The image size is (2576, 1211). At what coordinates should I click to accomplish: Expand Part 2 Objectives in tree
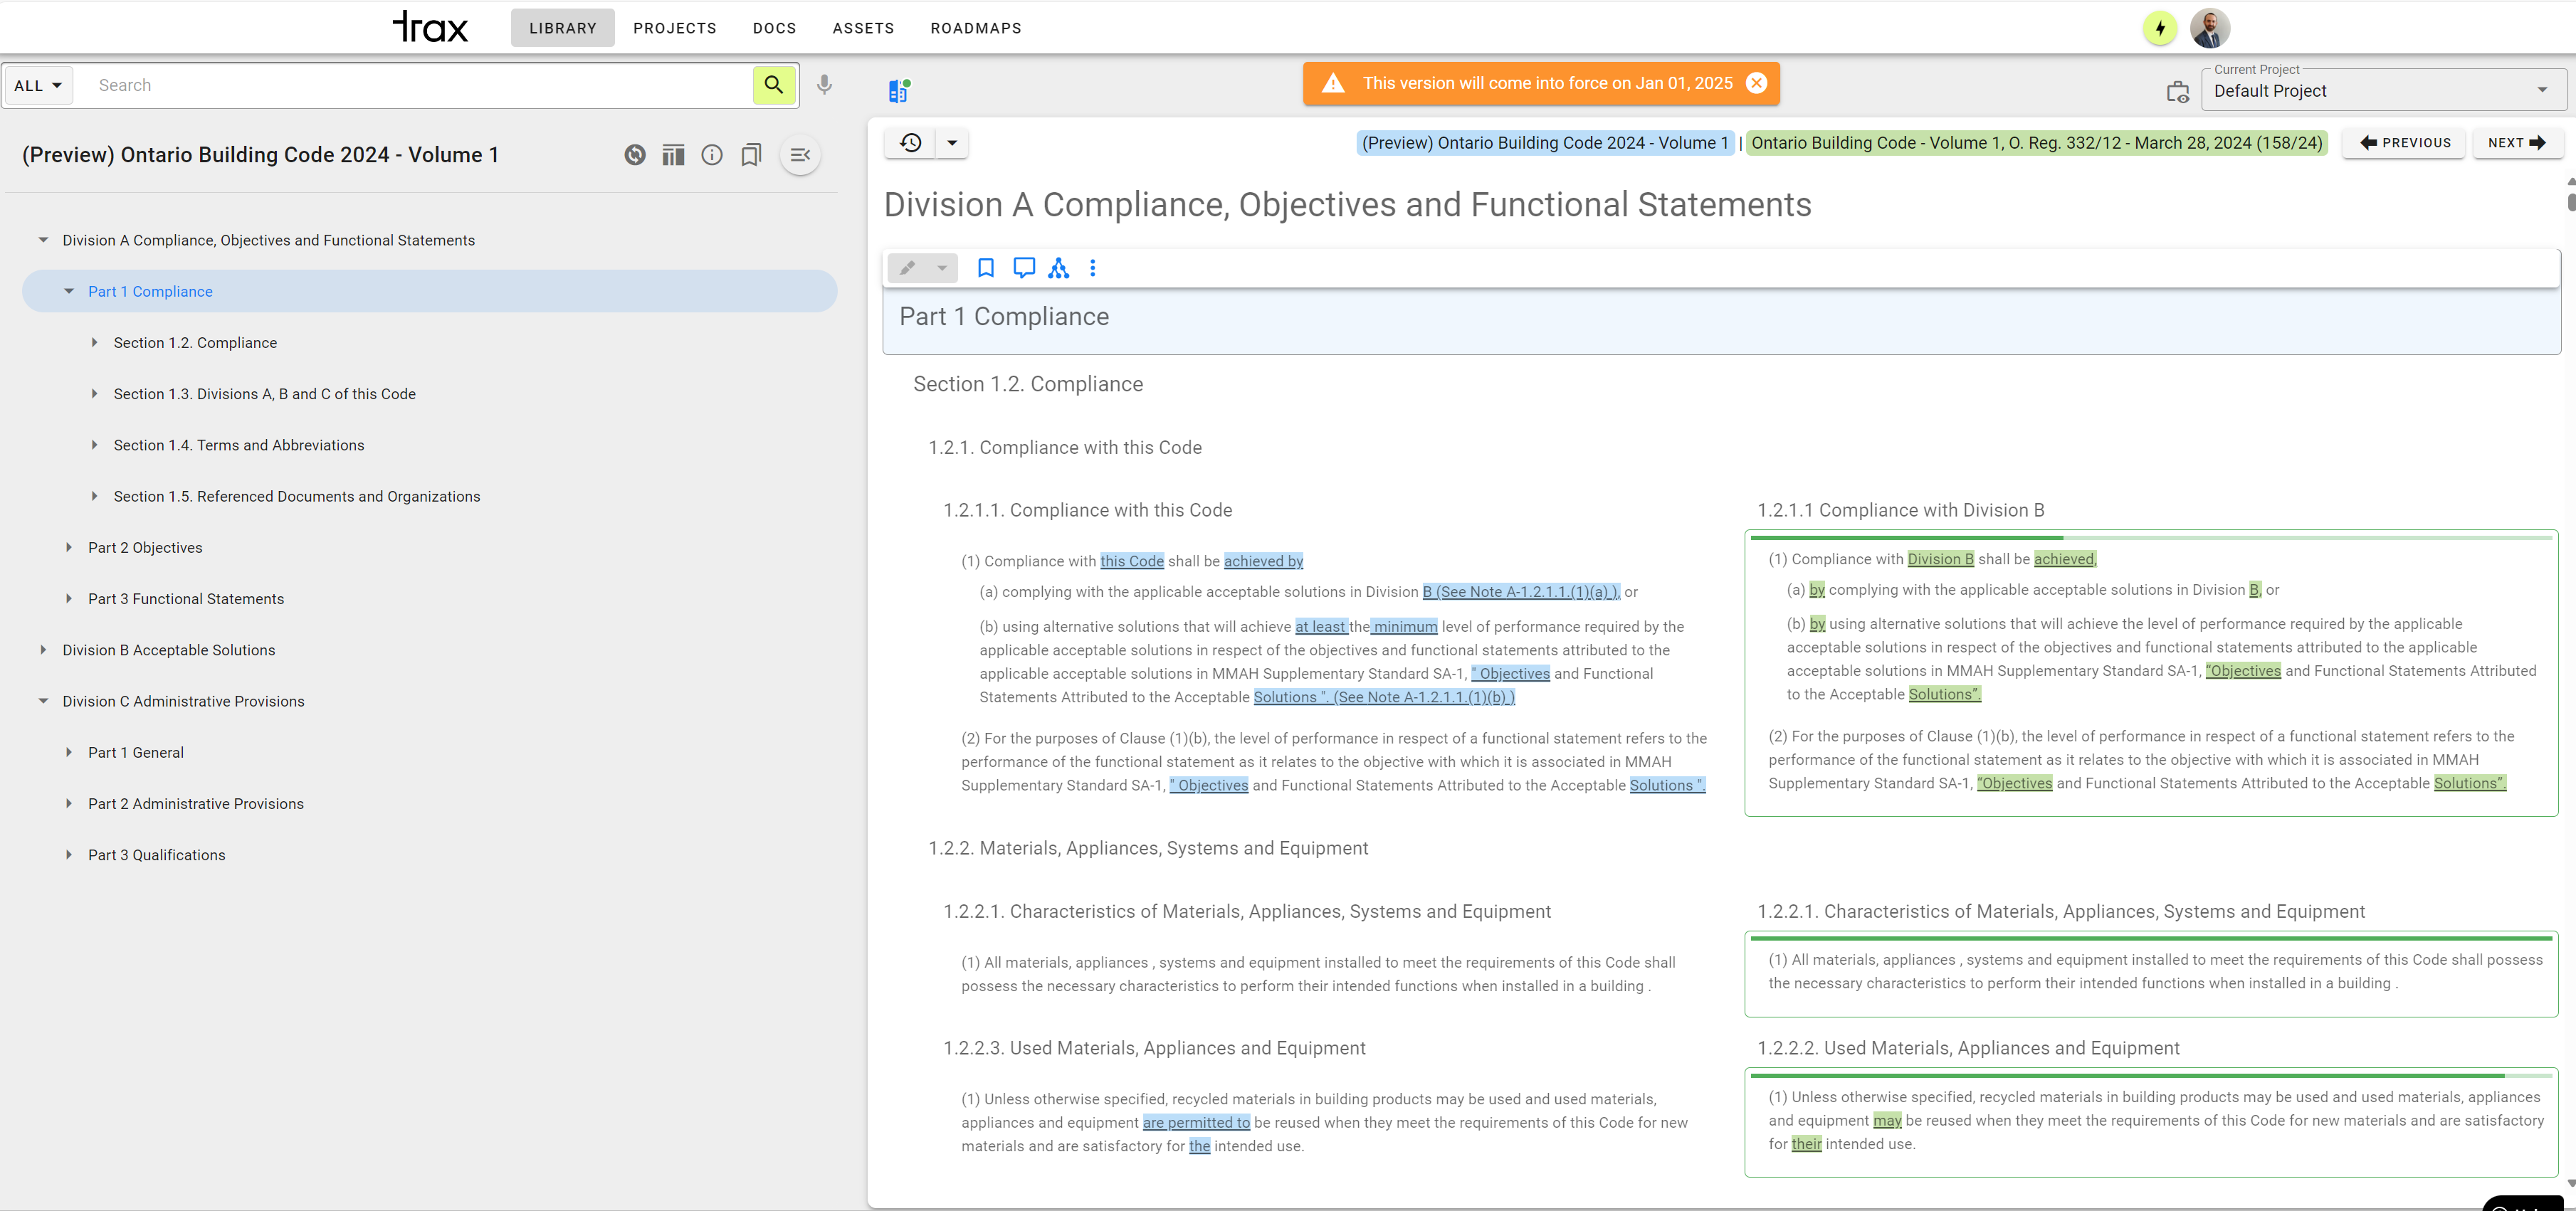click(x=69, y=547)
